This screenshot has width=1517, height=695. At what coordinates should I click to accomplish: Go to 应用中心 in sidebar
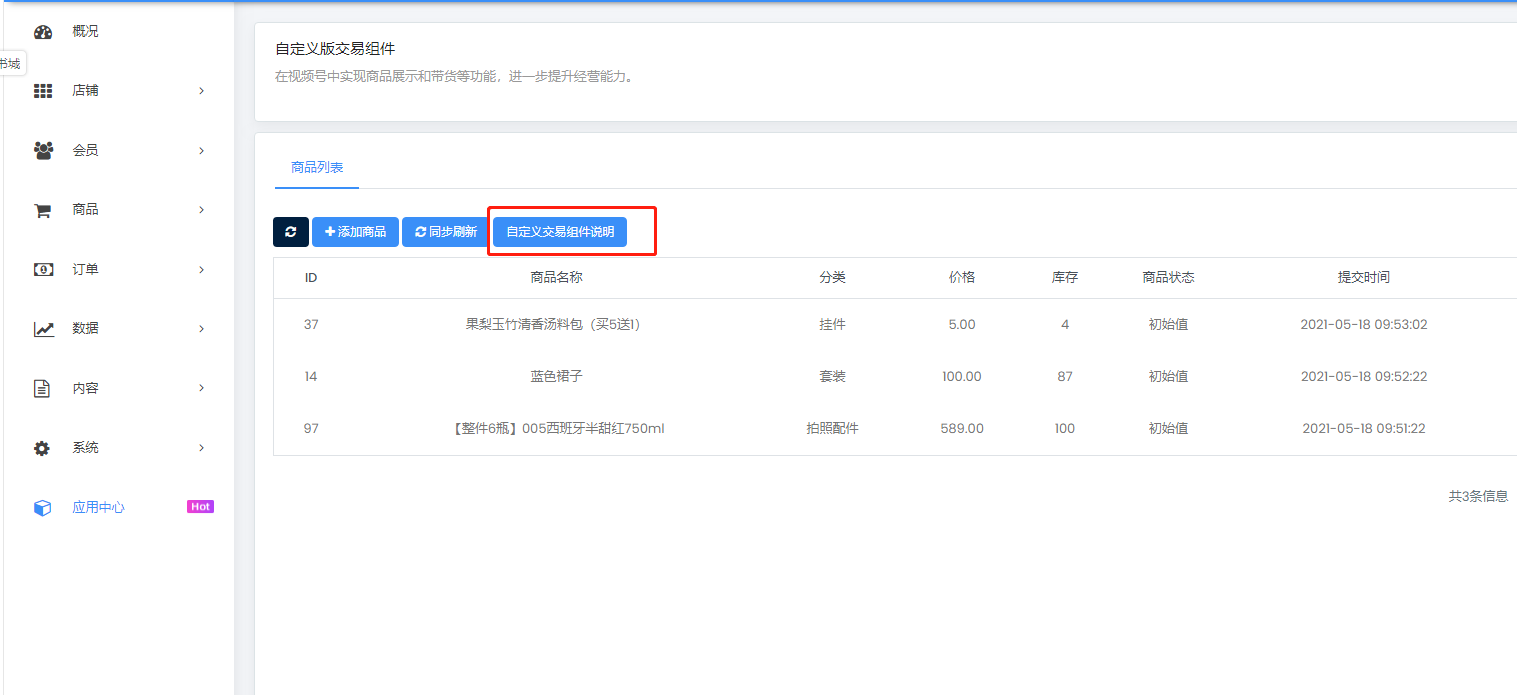coord(98,508)
